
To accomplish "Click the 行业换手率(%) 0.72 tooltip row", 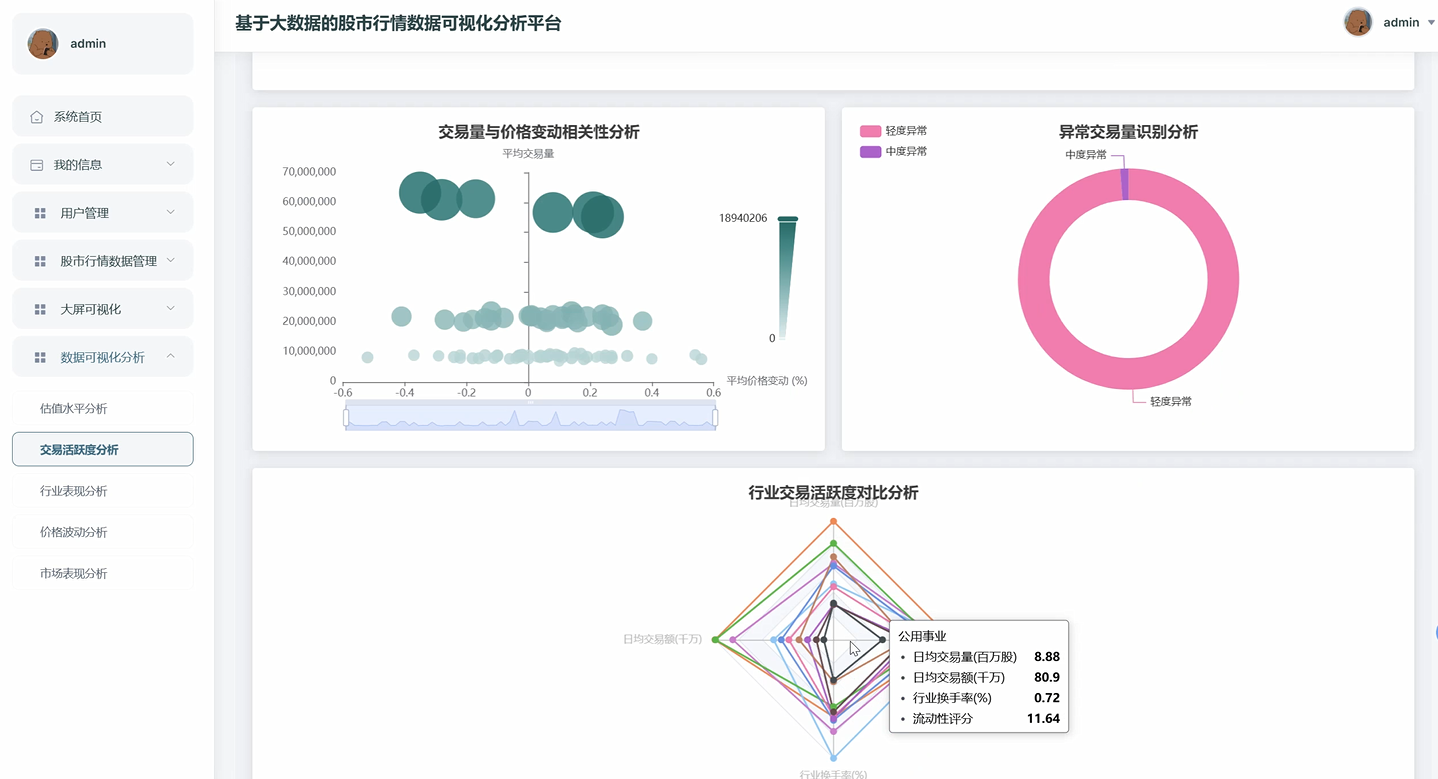I will point(979,698).
